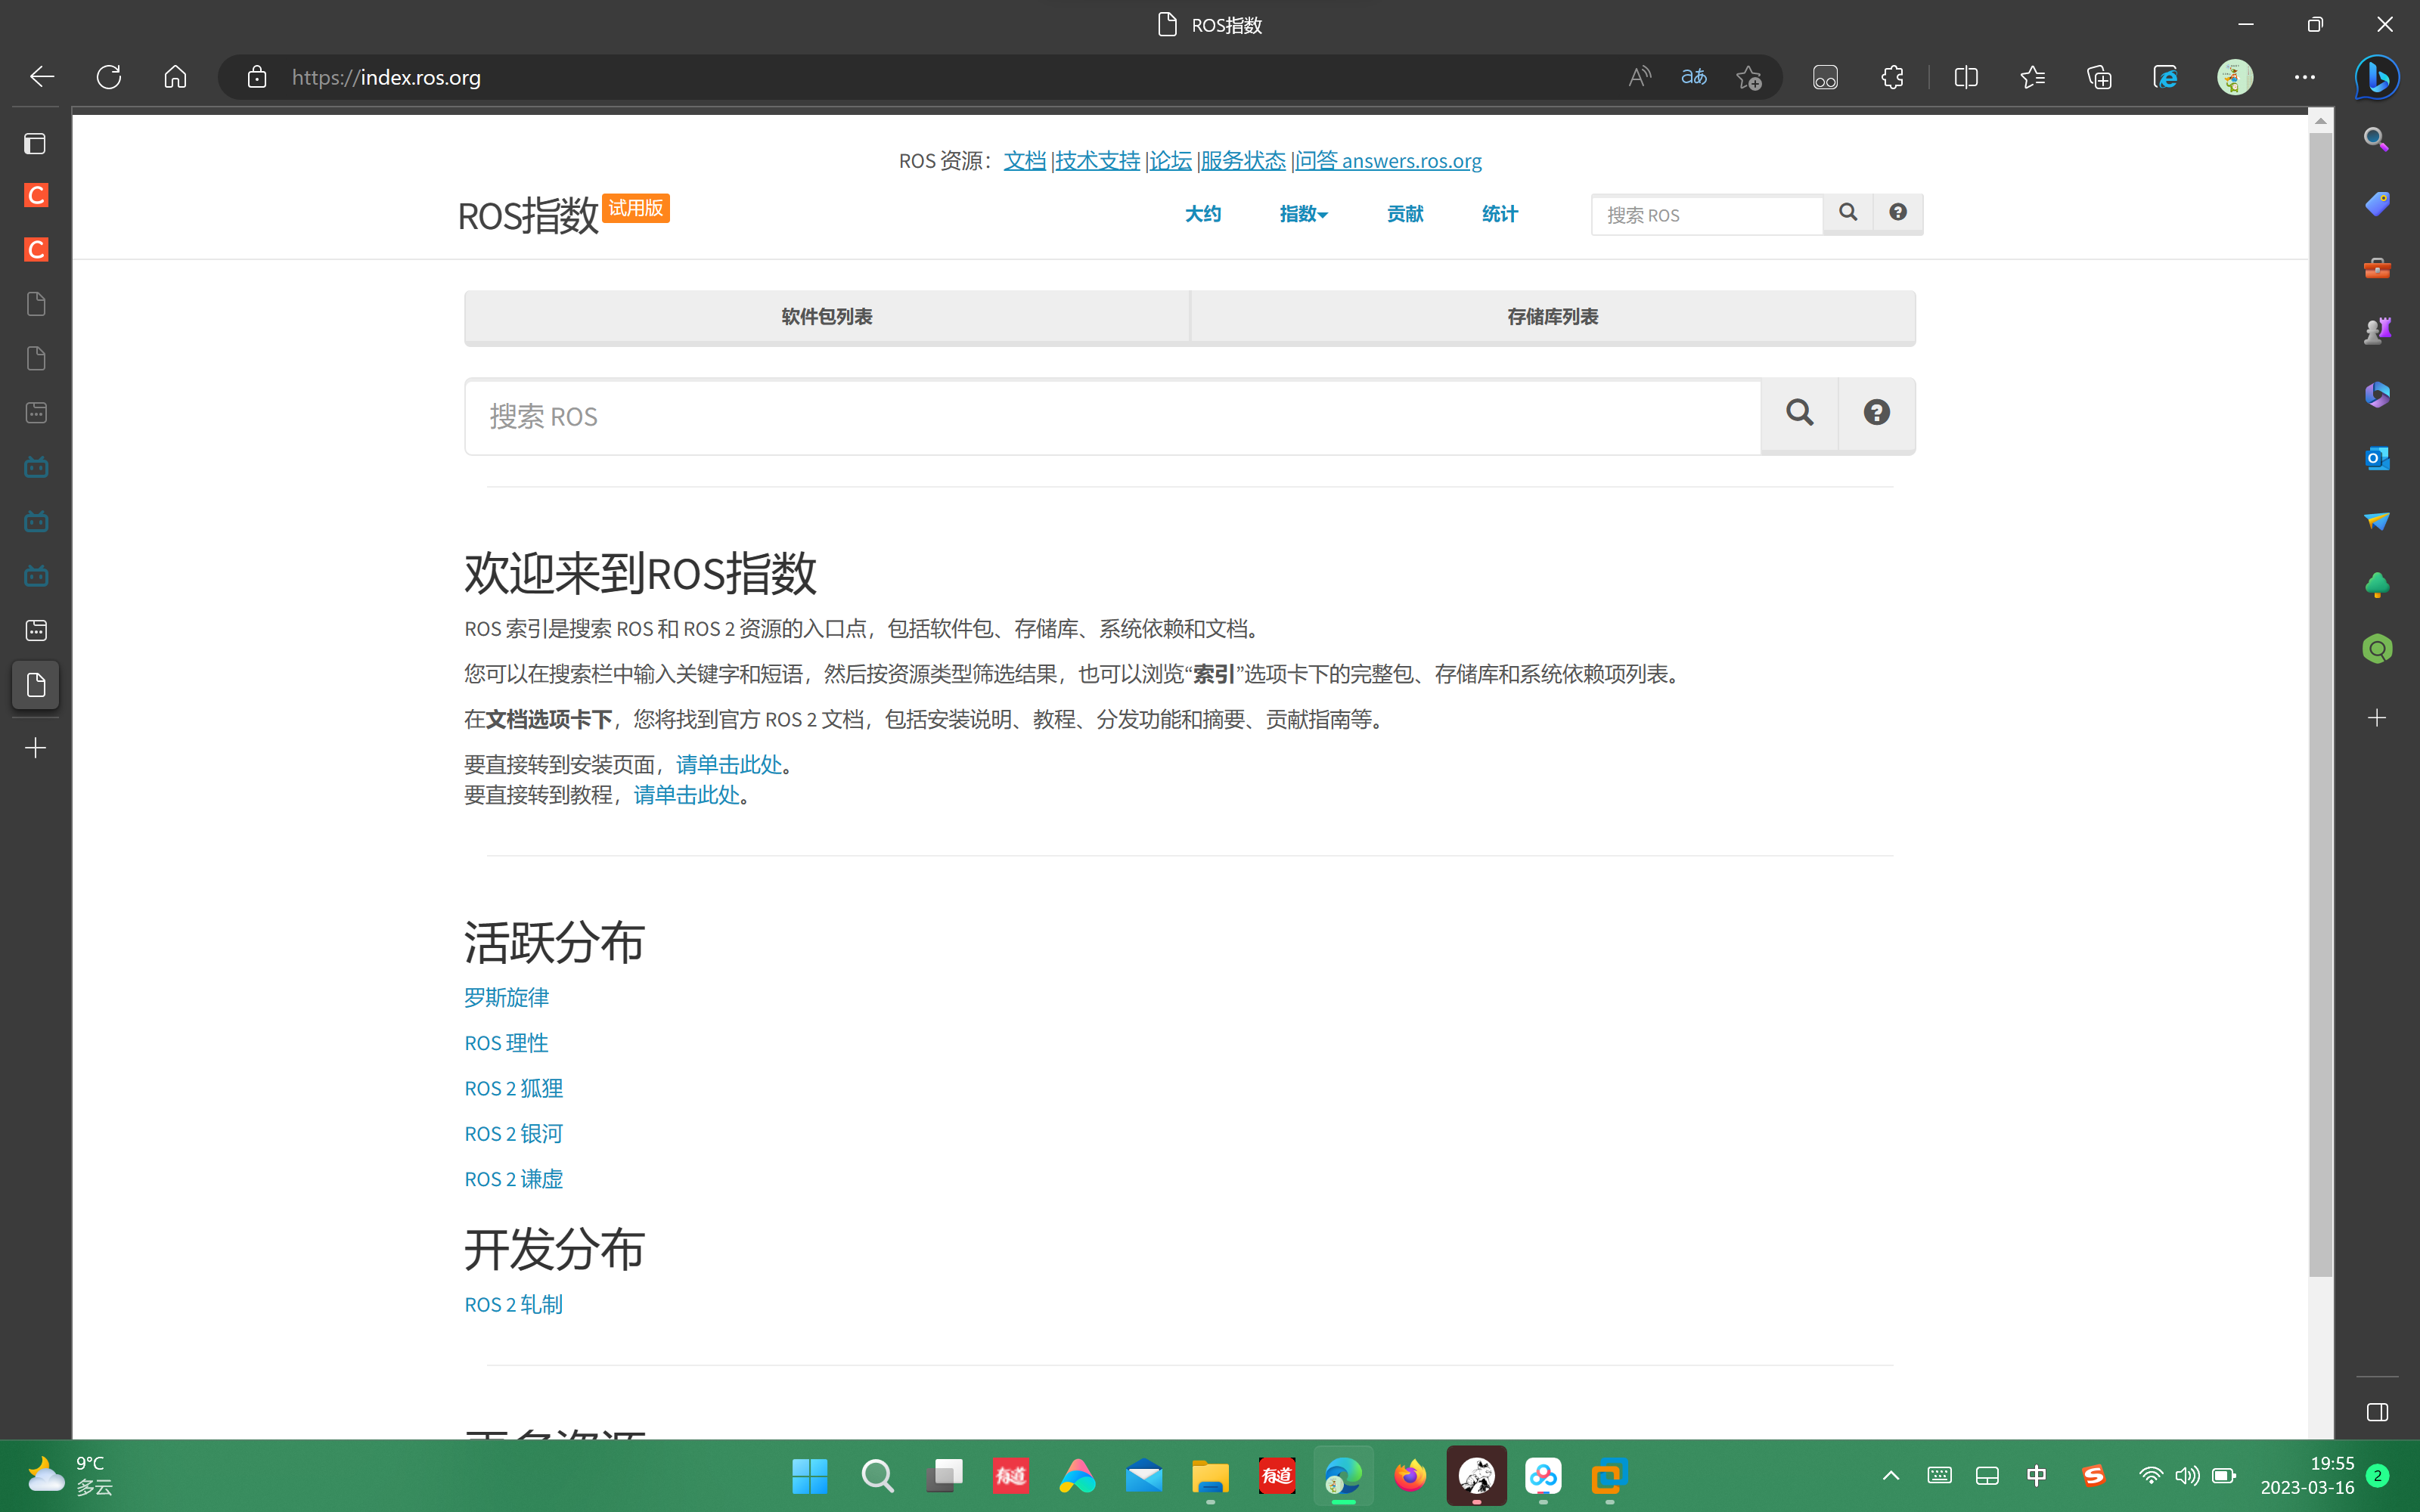The image size is (2420, 1512).
Task: Open the 统计 navigation item
Action: (x=1500, y=214)
